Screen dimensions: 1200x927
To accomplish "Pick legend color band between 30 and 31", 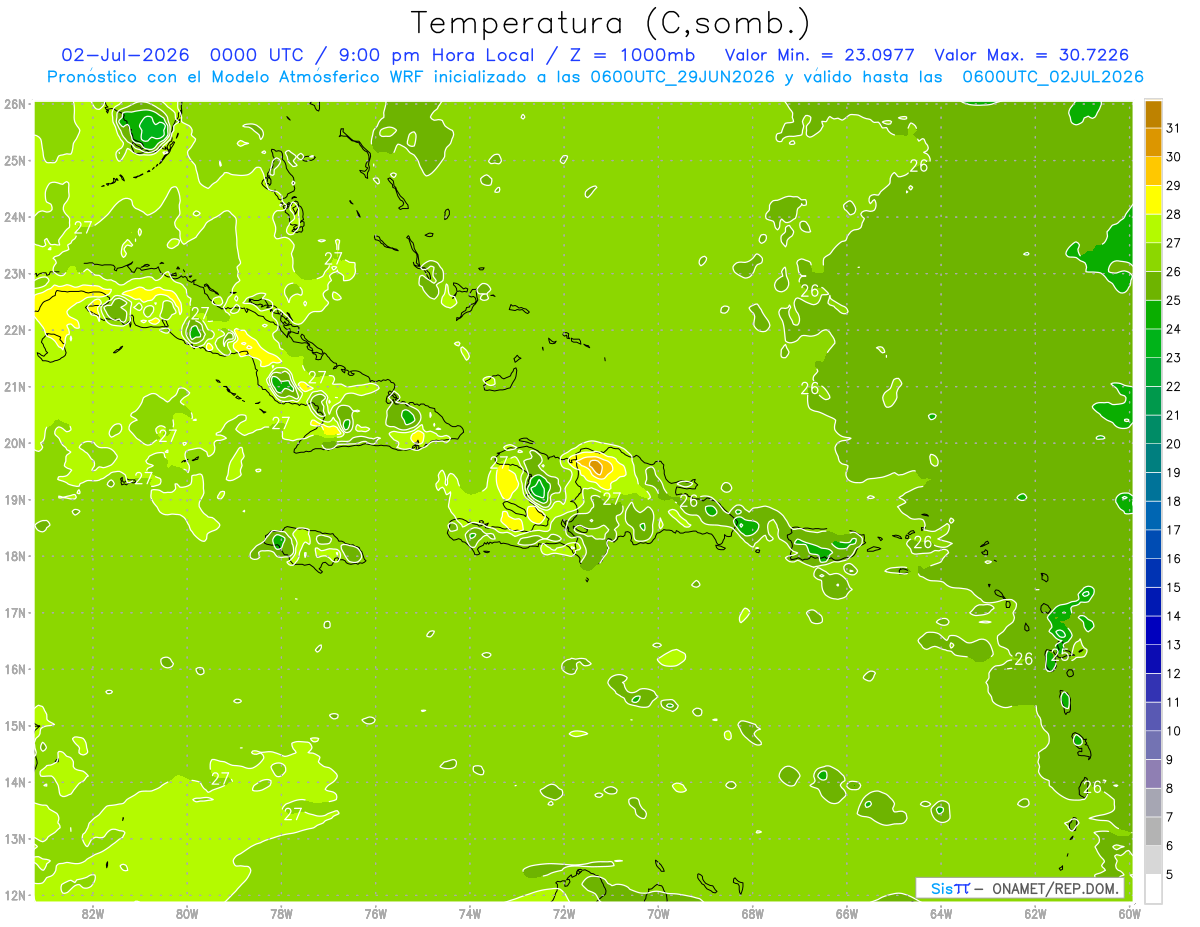I will [1153, 143].
